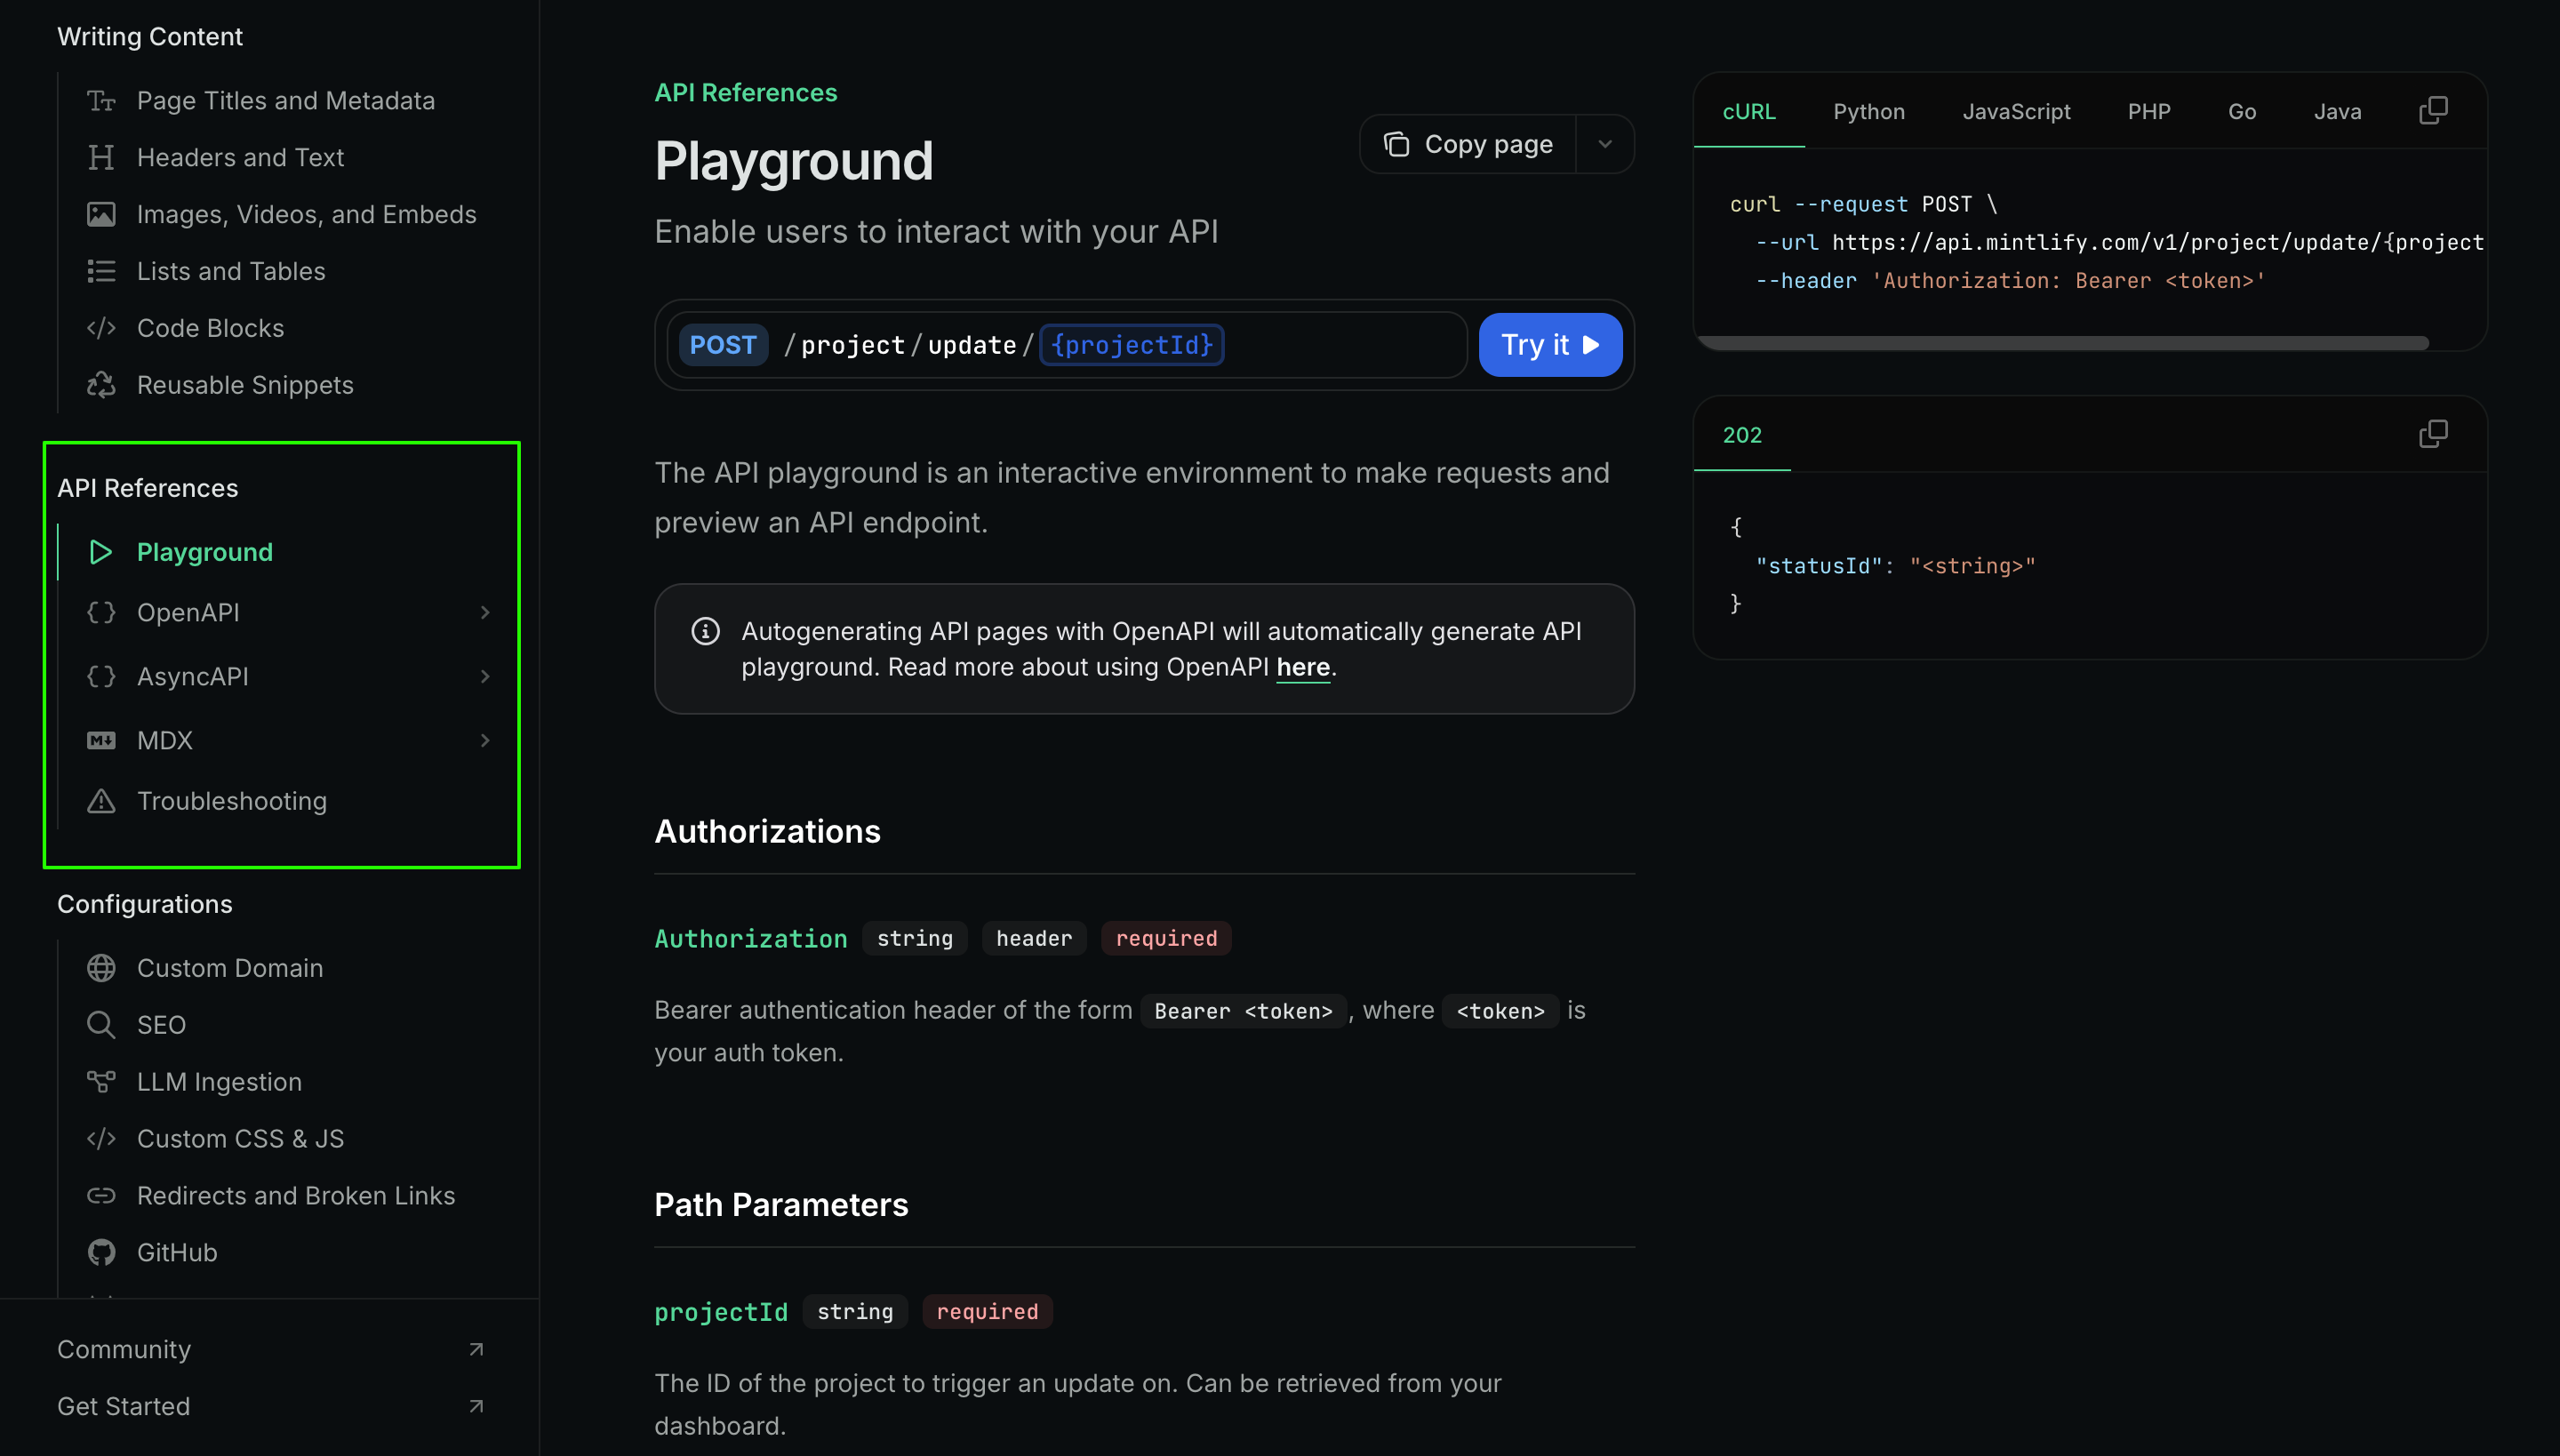2560x1456 pixels.
Task: Click the Troubleshooting warning triangle icon
Action: coord(101,801)
